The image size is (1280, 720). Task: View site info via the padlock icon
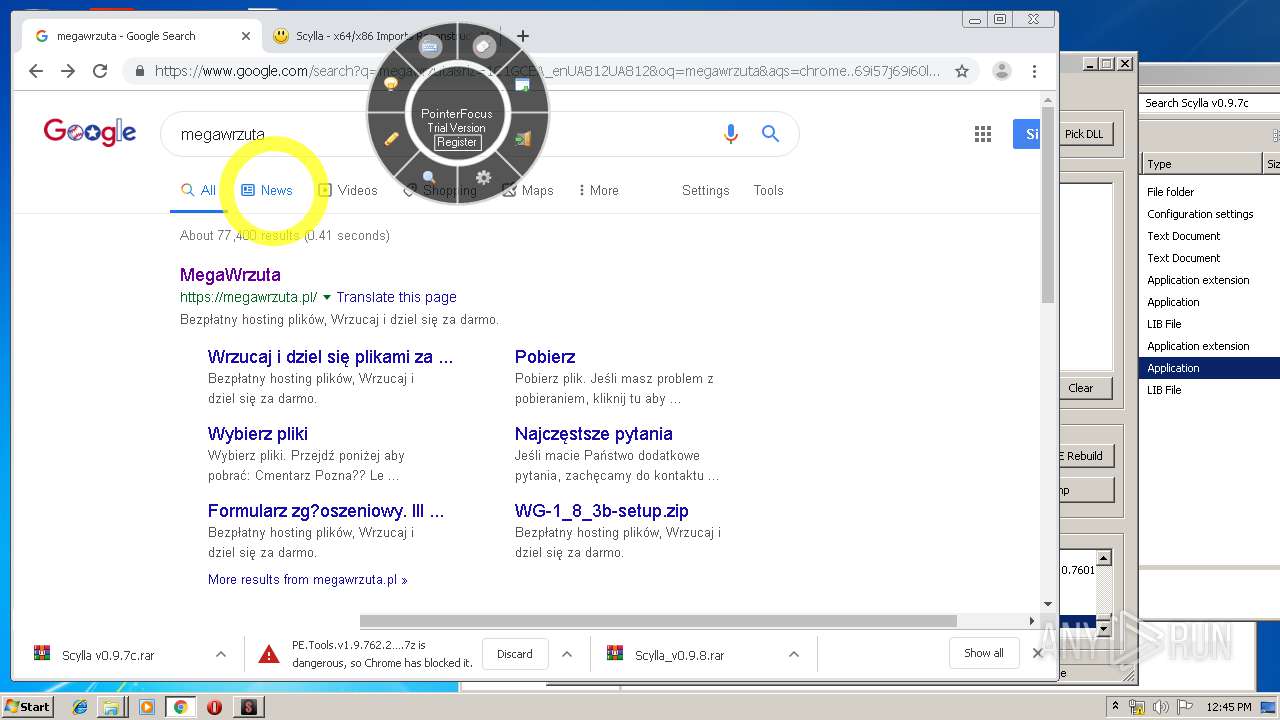click(140, 71)
